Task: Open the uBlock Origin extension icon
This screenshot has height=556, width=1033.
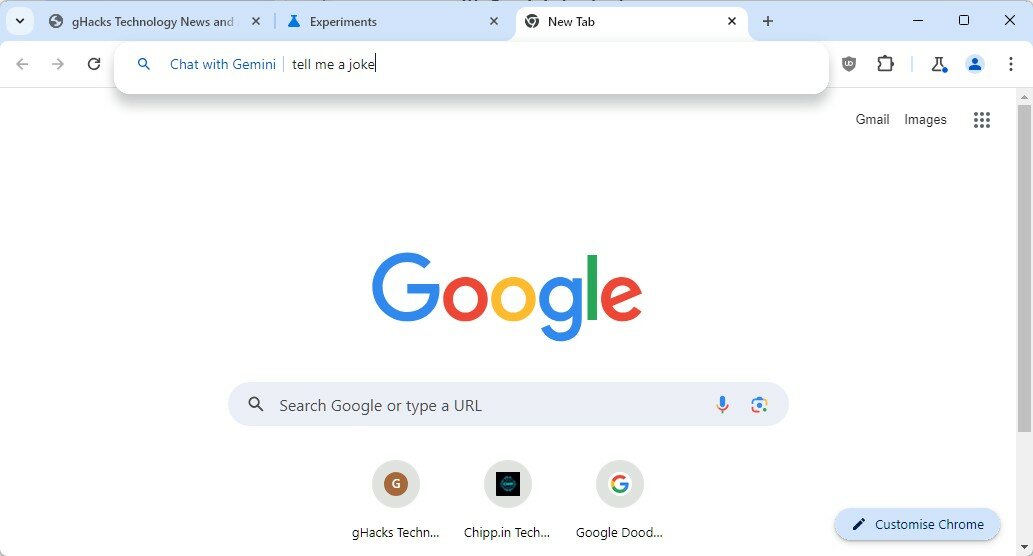Action: [849, 64]
